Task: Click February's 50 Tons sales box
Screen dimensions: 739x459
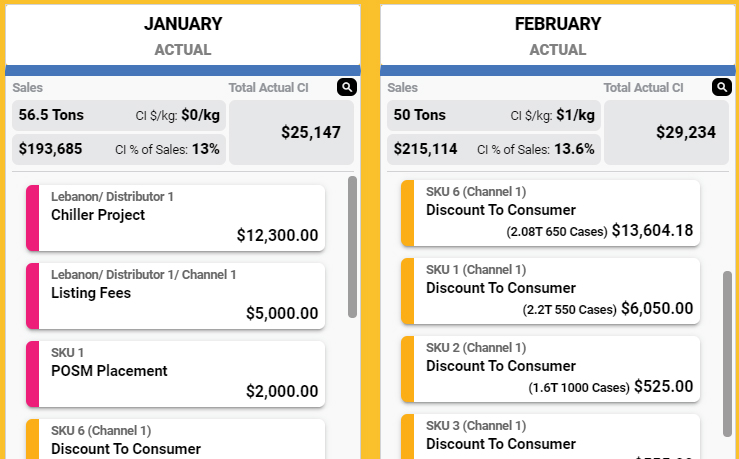Action: click(x=494, y=115)
